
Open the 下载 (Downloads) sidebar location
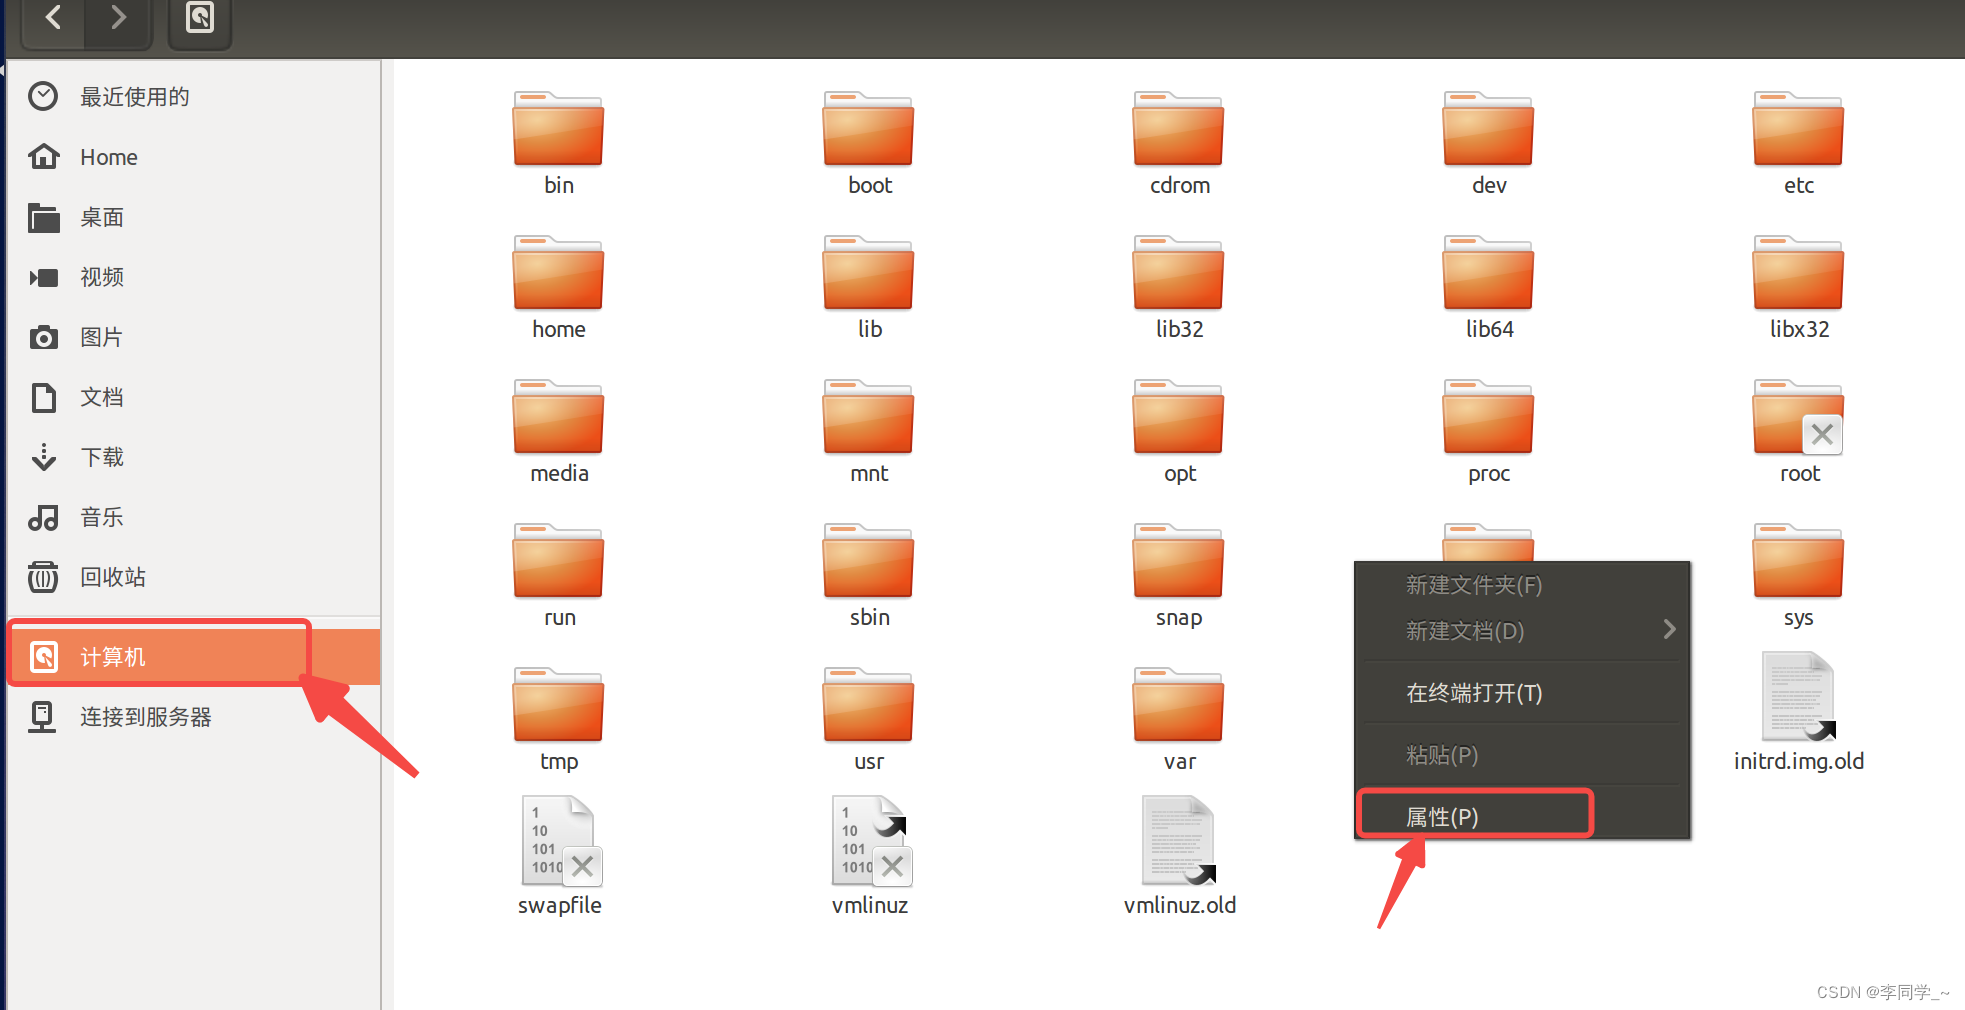(x=101, y=457)
